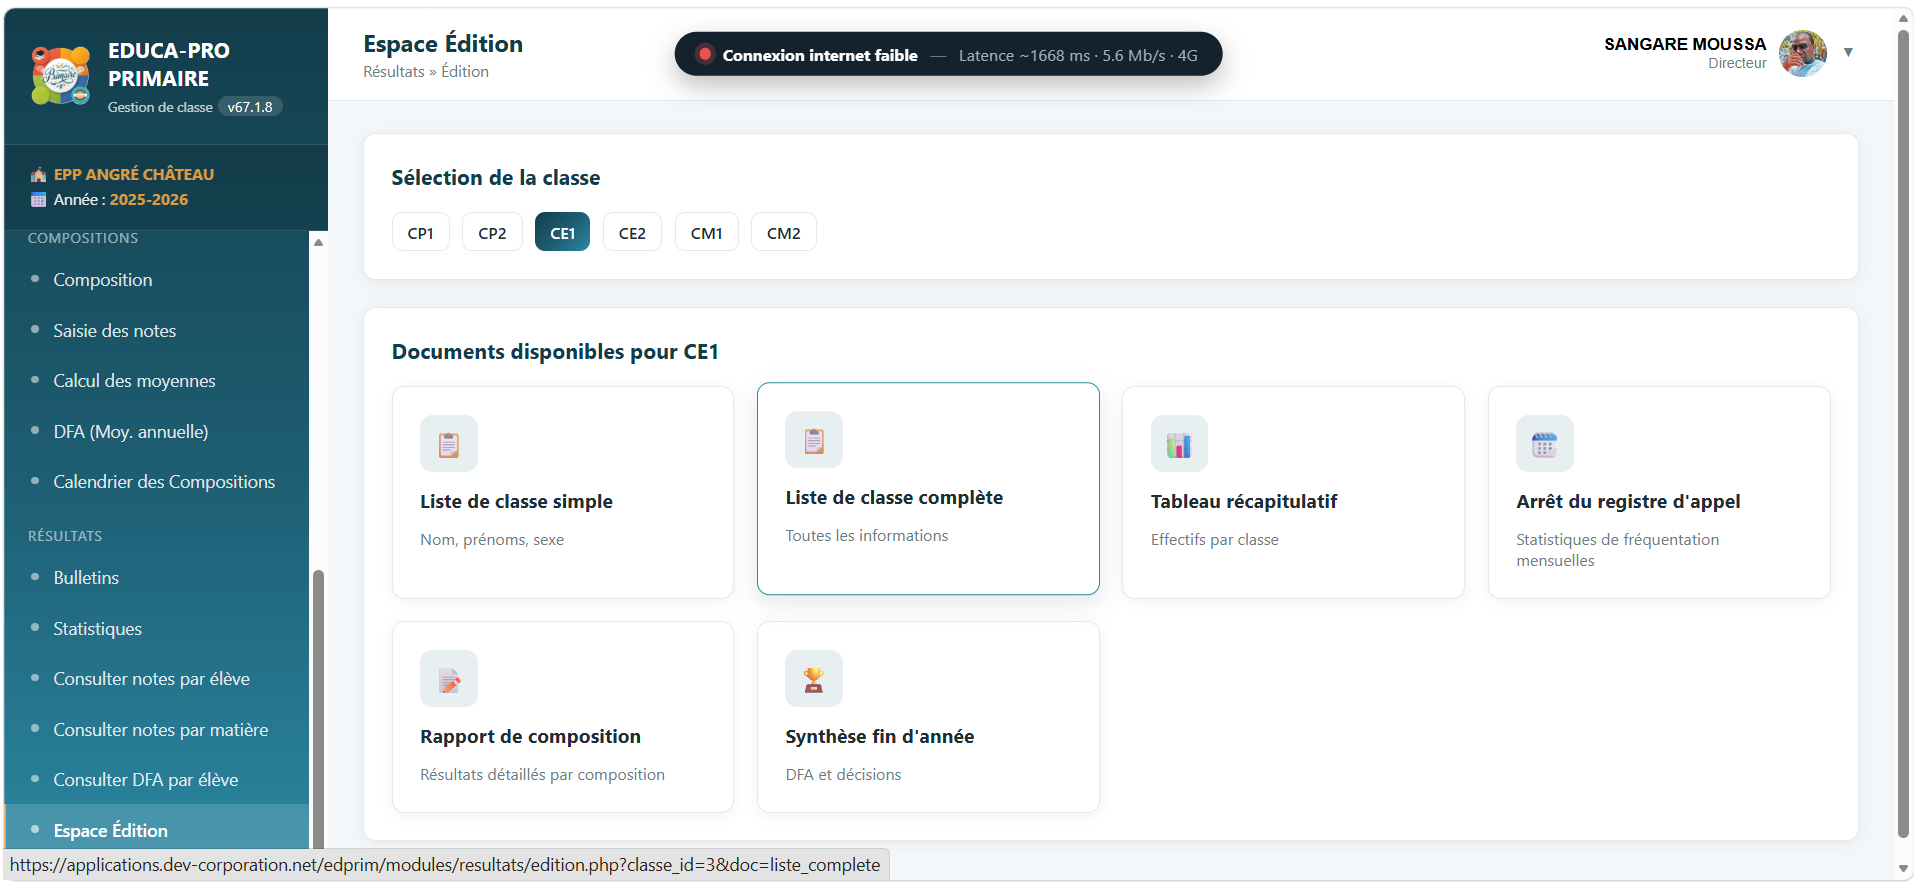
Task: Select the CE2 class tab
Action: (x=632, y=232)
